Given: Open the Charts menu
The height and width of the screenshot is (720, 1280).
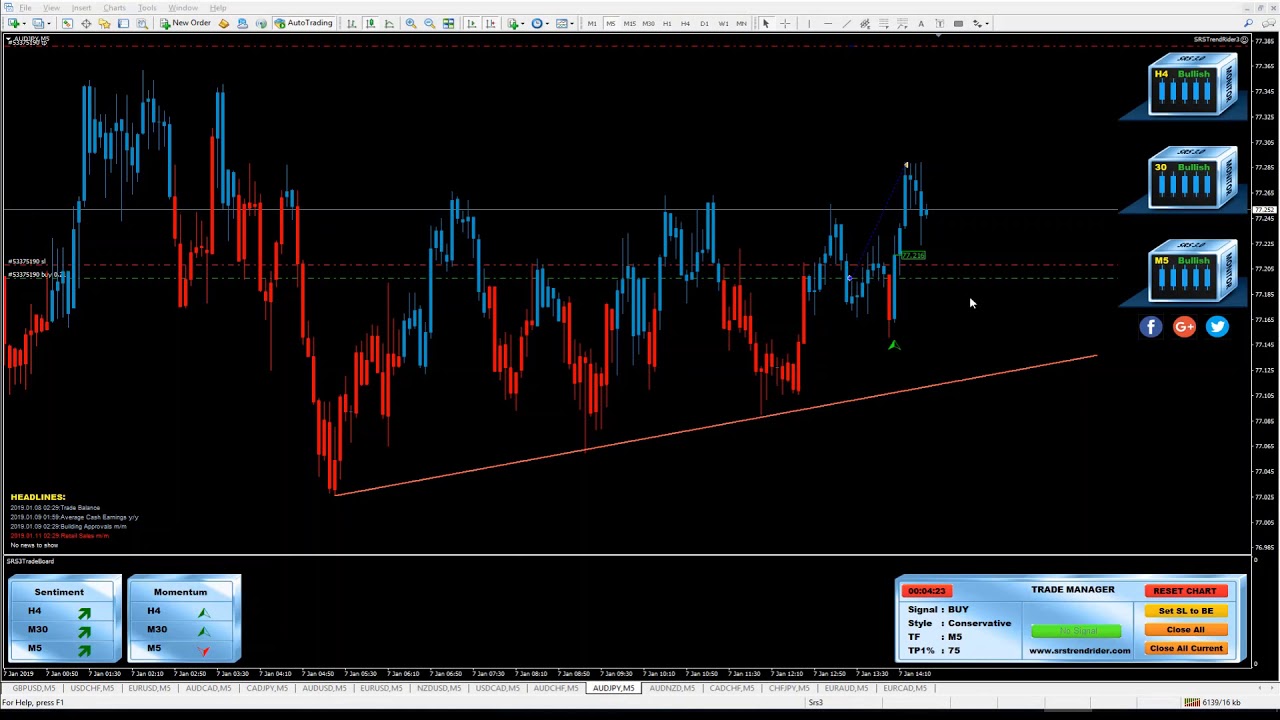Looking at the screenshot, I should (x=114, y=7).
